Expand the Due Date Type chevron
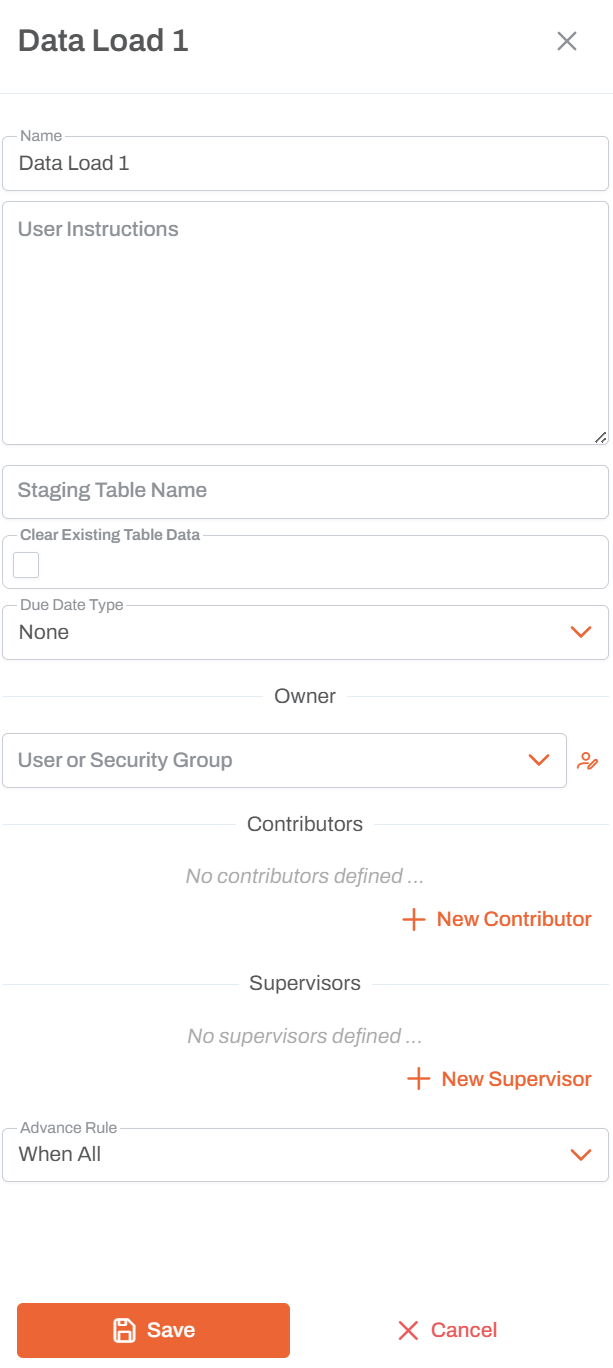Image resolution: width=613 pixels, height=1368 pixels. pyautogui.click(x=581, y=631)
